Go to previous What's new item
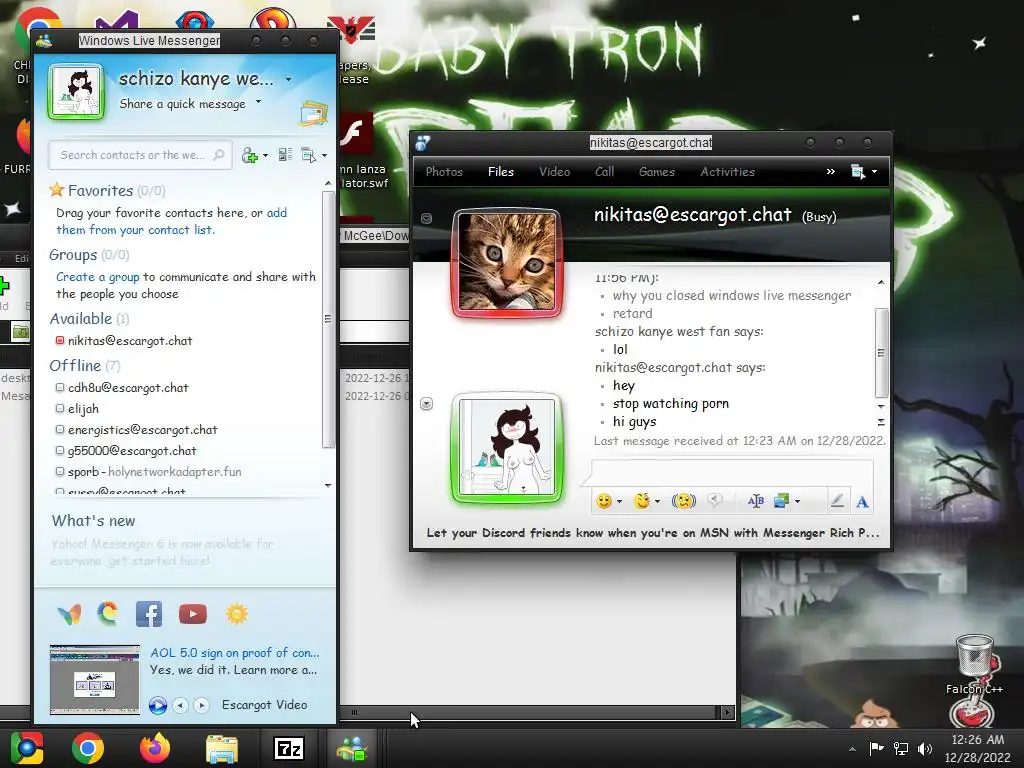The height and width of the screenshot is (768, 1024). tap(181, 705)
